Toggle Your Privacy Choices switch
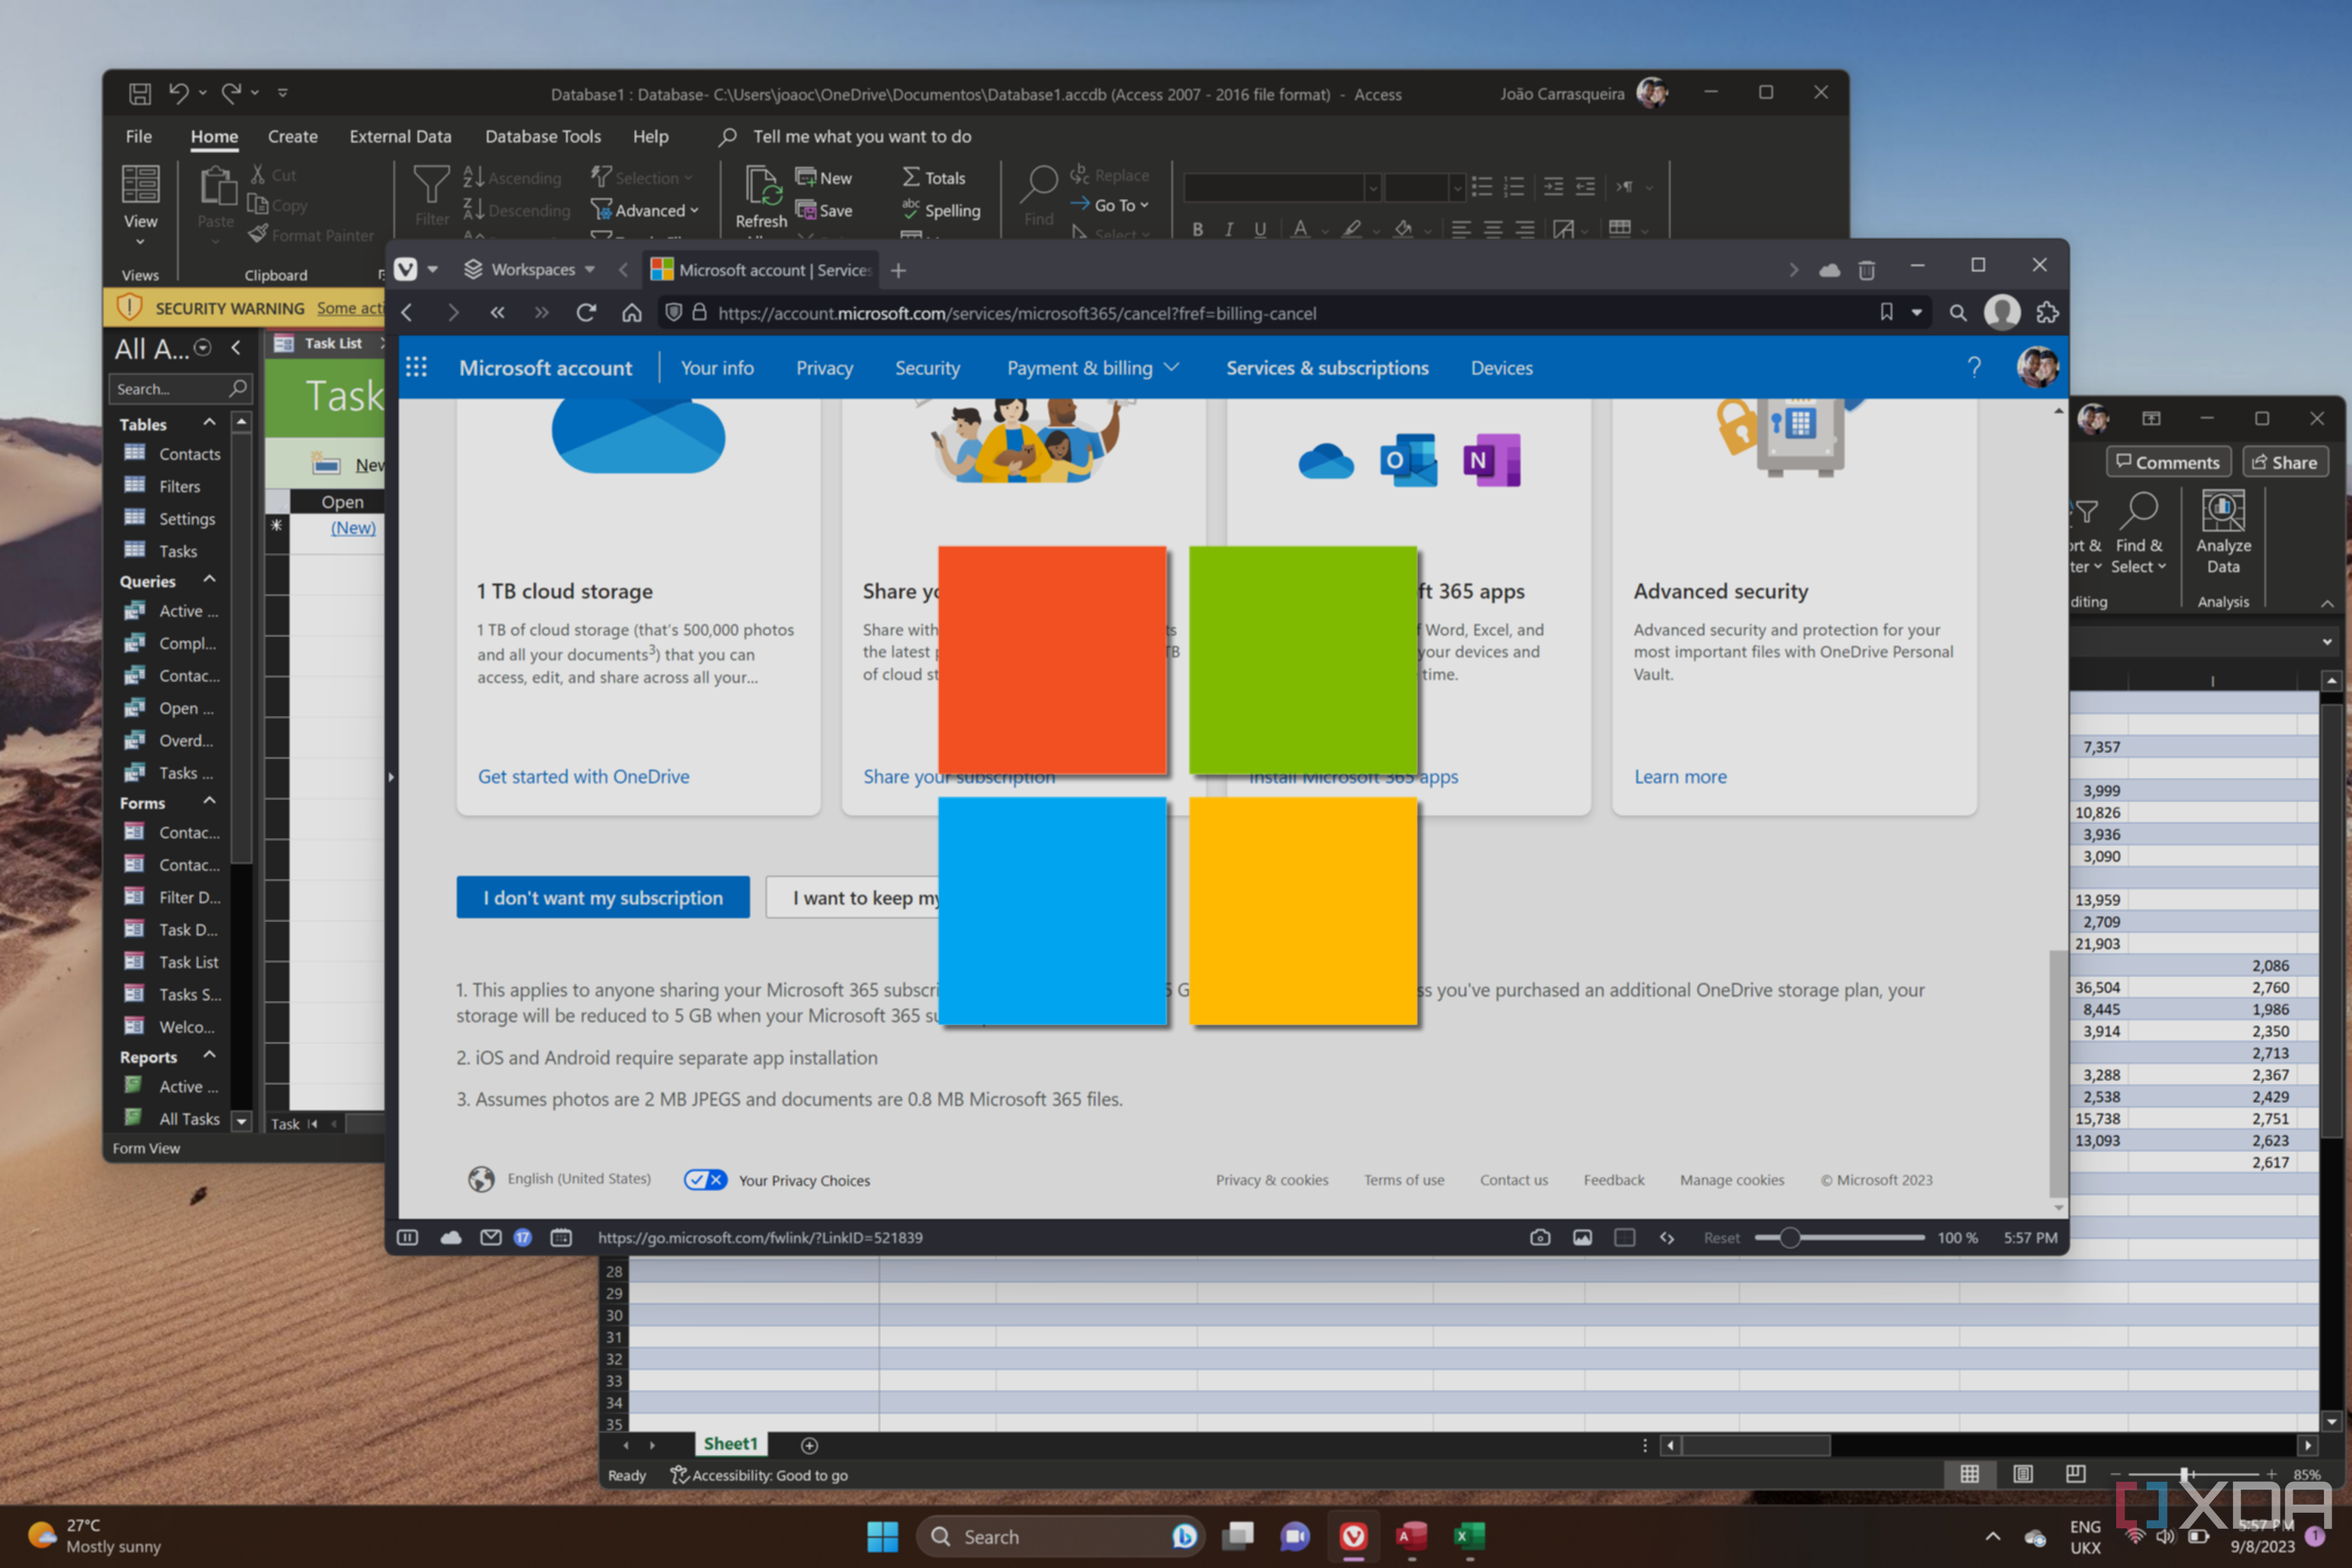2352x1568 pixels. tap(702, 1180)
